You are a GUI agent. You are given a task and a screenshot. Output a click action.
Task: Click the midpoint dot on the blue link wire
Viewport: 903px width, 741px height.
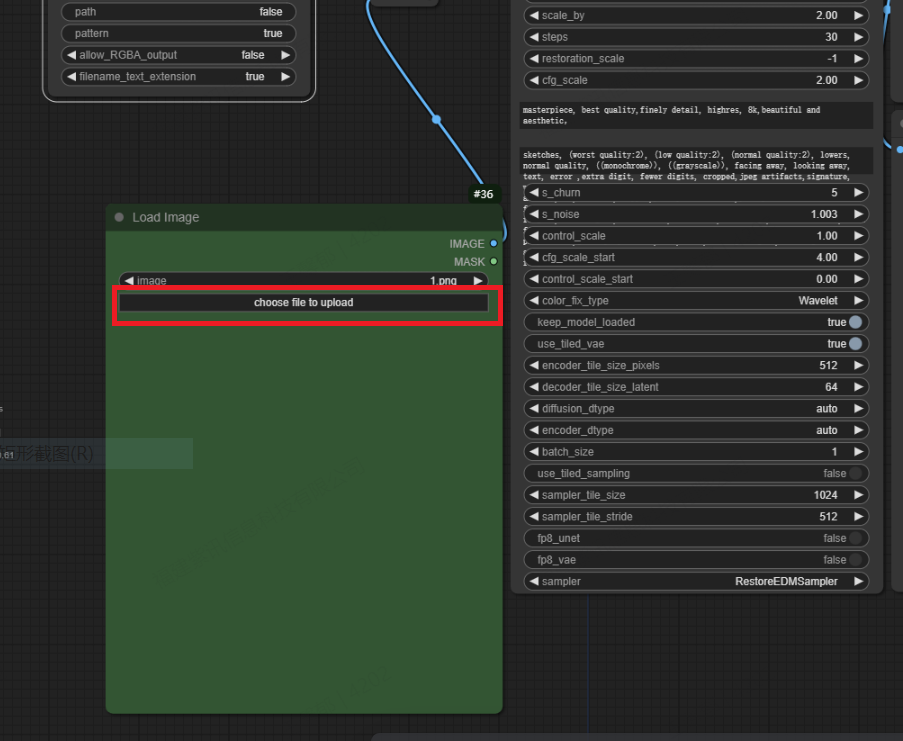point(436,119)
